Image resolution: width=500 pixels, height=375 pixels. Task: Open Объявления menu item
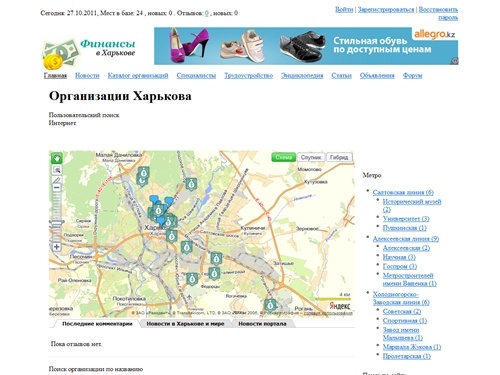[377, 75]
